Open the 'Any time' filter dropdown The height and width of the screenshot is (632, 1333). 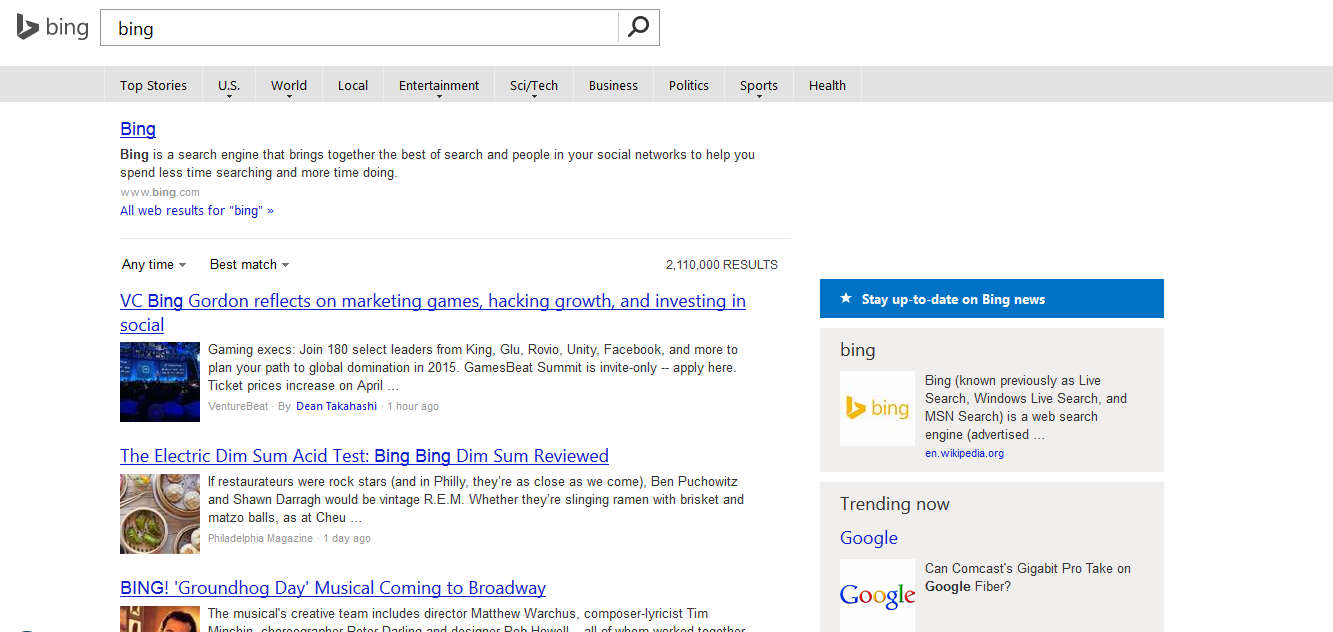[152, 264]
